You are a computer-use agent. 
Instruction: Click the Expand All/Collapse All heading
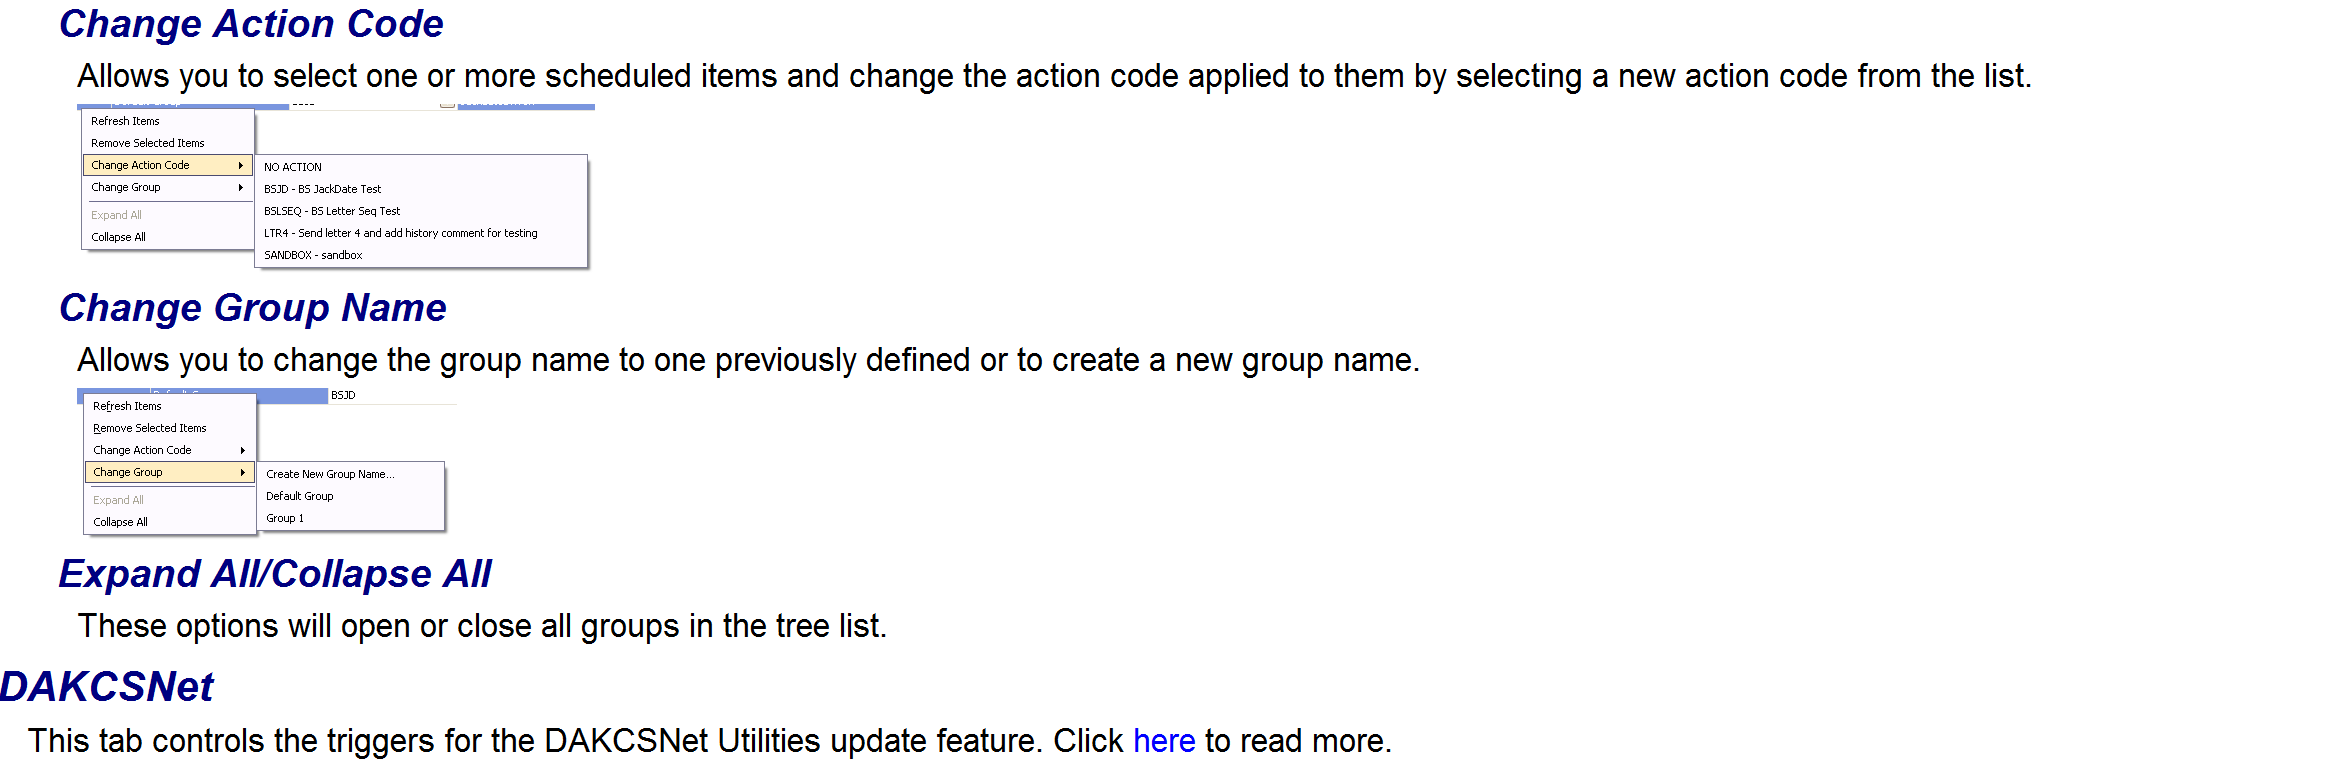click(275, 574)
